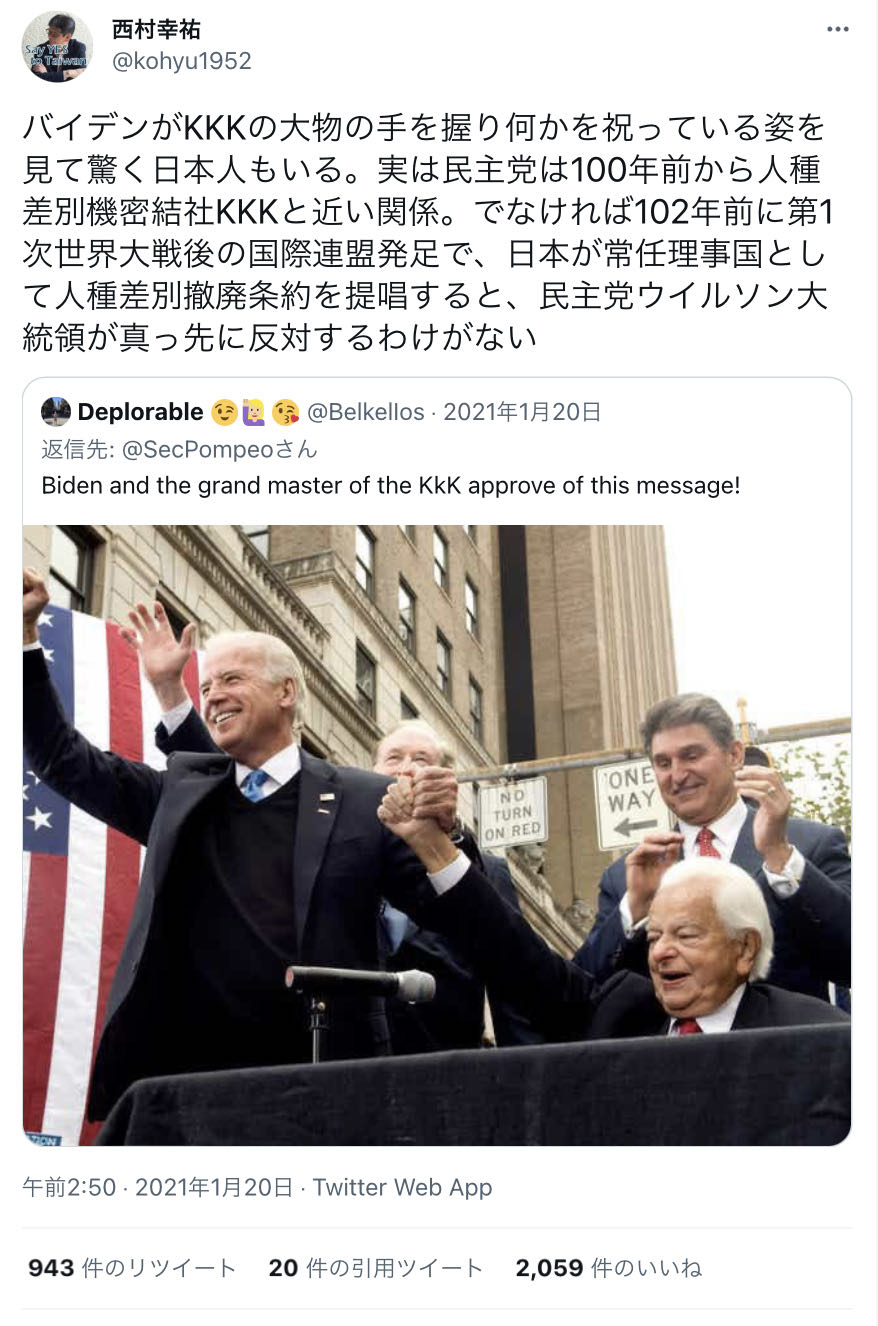Open the @kohyu1952 handle
The height and width of the screenshot is (1326, 878).
[x=181, y=61]
